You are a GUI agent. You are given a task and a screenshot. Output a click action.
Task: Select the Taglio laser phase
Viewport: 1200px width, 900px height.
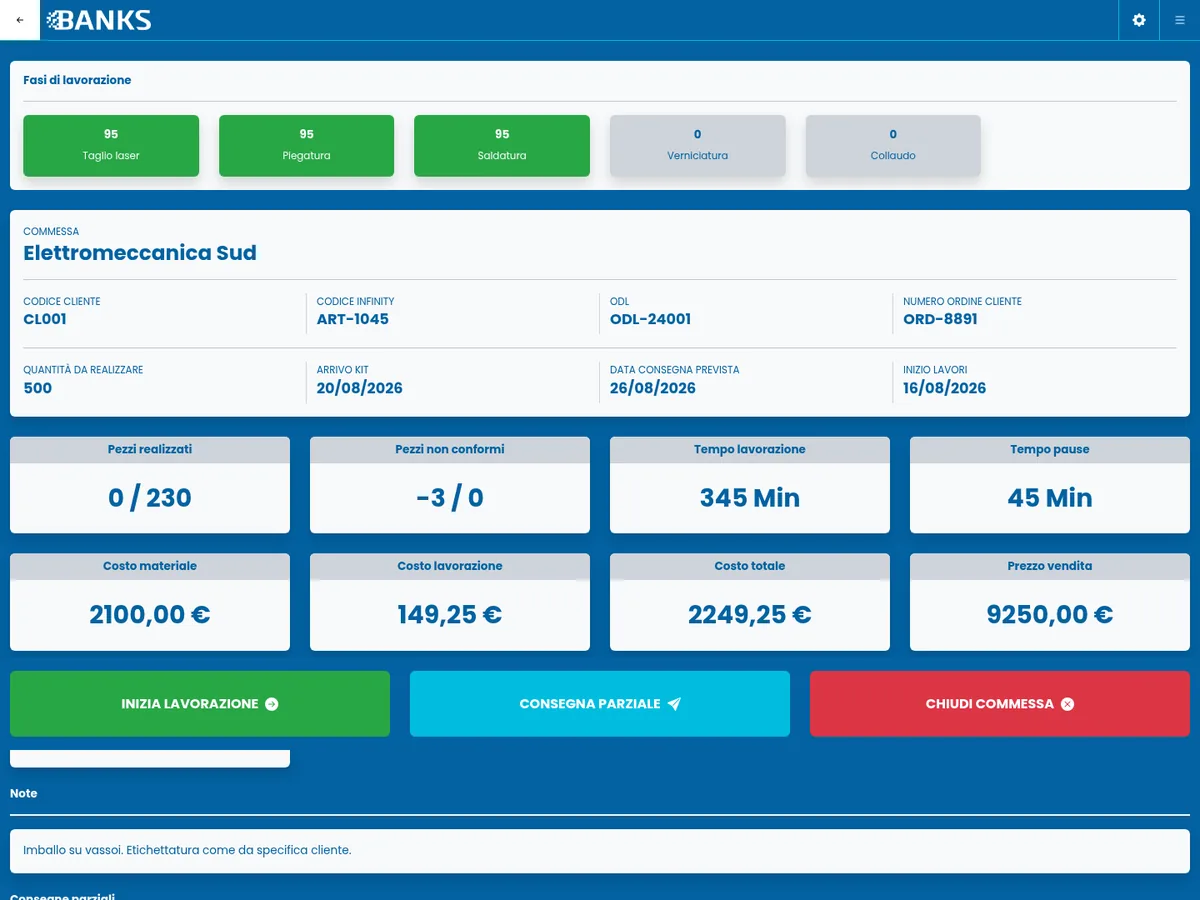pos(111,146)
